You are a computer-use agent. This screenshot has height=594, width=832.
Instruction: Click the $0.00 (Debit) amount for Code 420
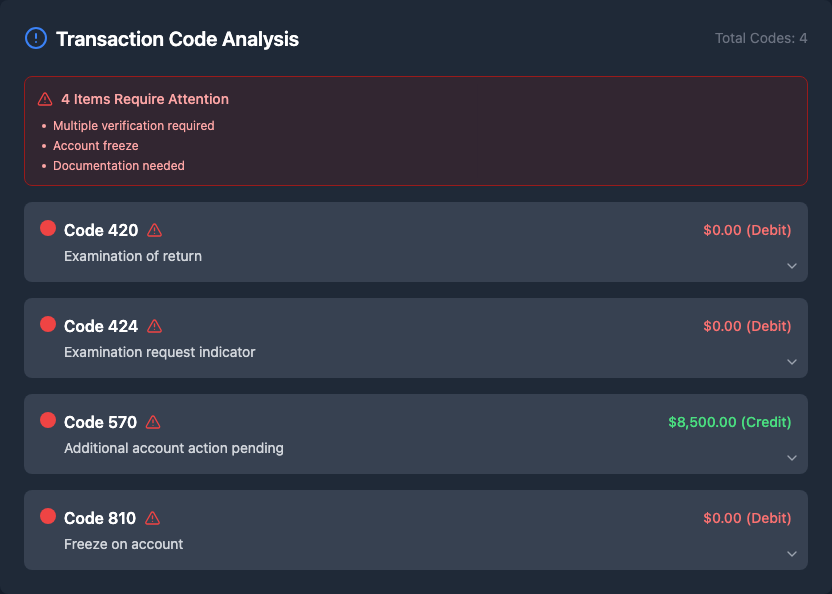(746, 230)
